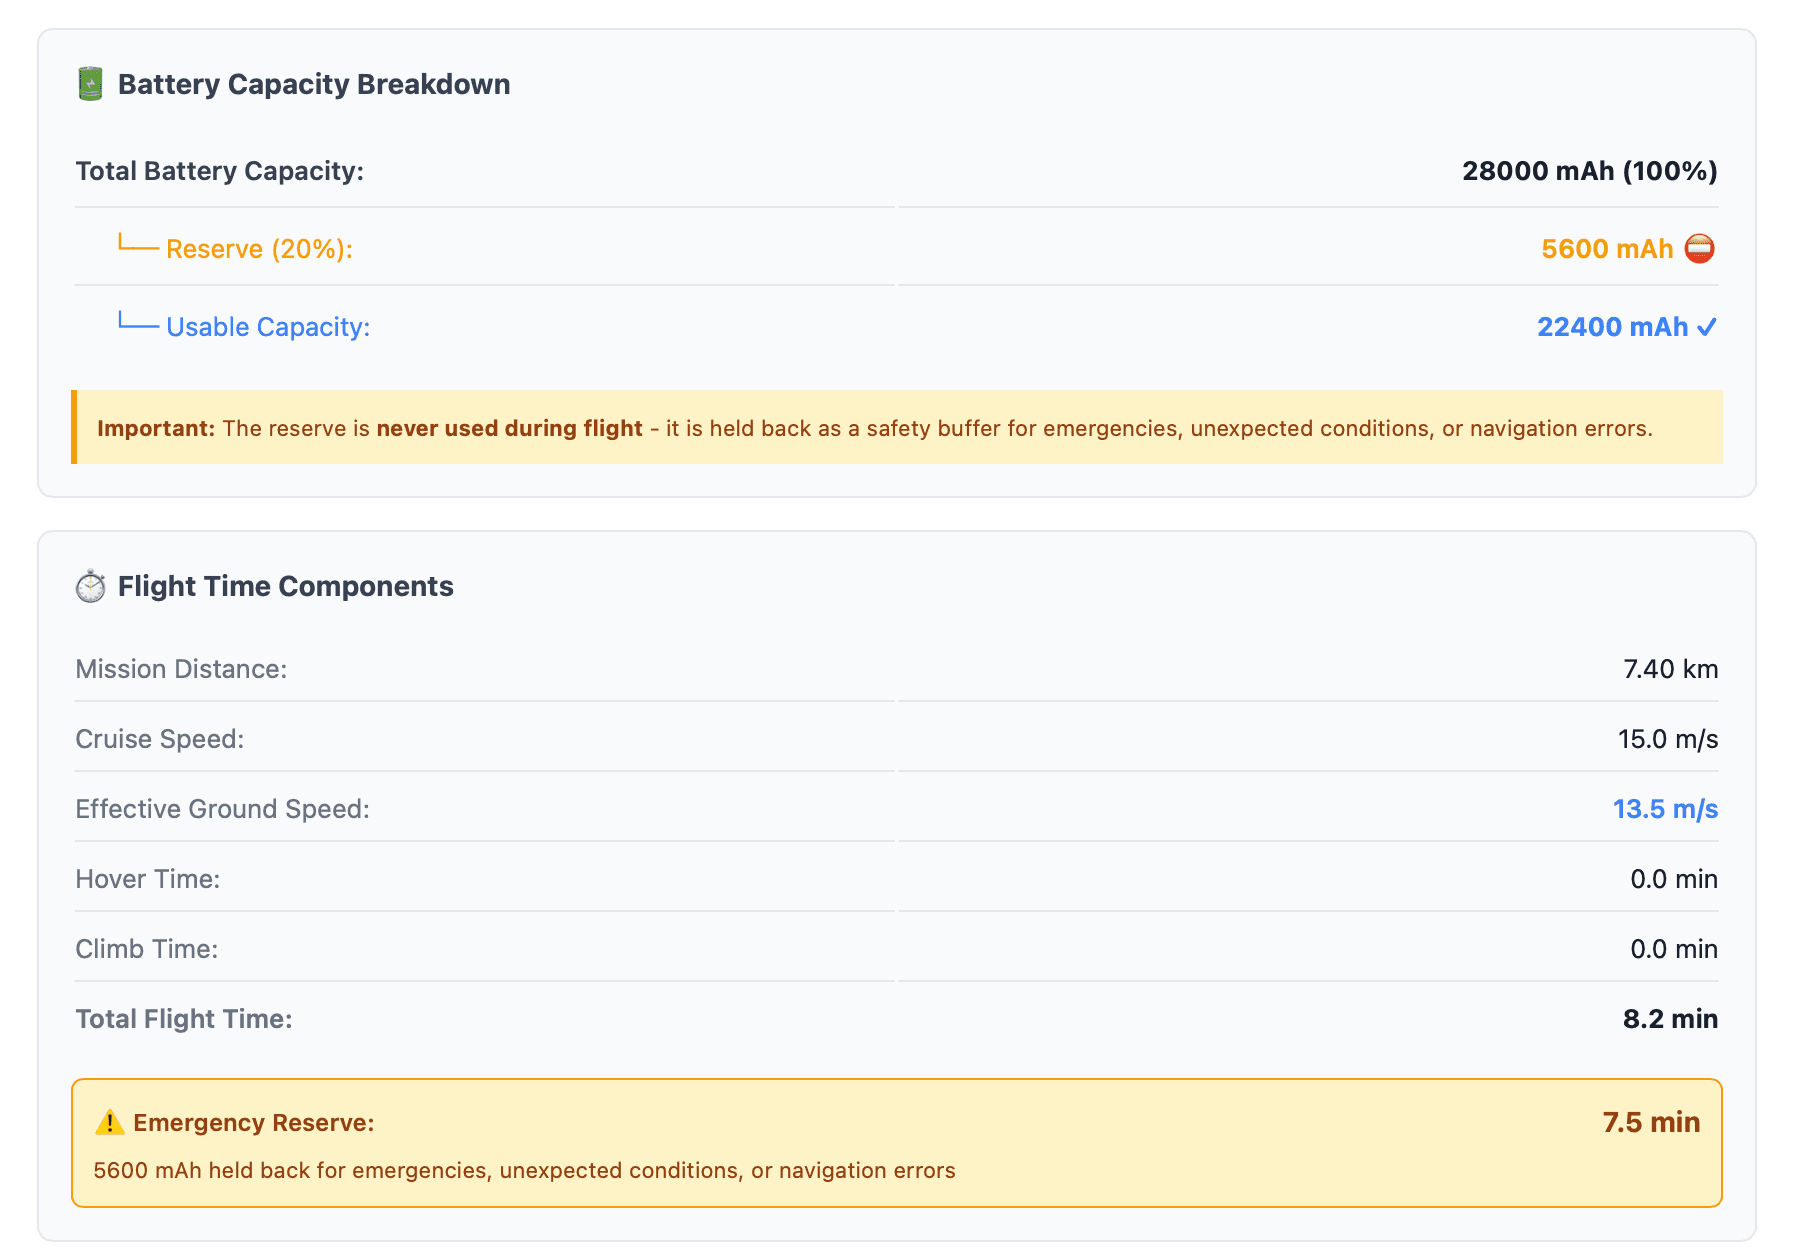Click the checkmark beside 22400 mAh
This screenshot has width=1794, height=1254.
point(1706,327)
